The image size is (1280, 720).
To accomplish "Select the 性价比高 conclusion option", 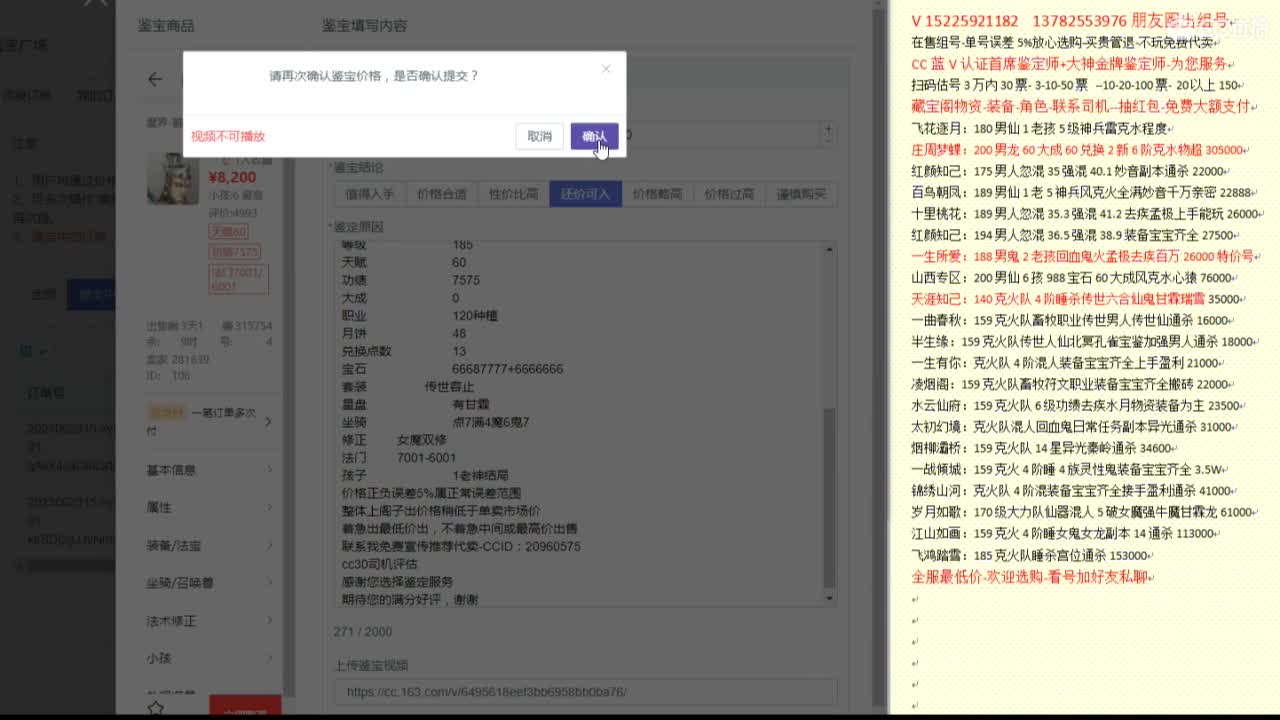I will [x=514, y=194].
